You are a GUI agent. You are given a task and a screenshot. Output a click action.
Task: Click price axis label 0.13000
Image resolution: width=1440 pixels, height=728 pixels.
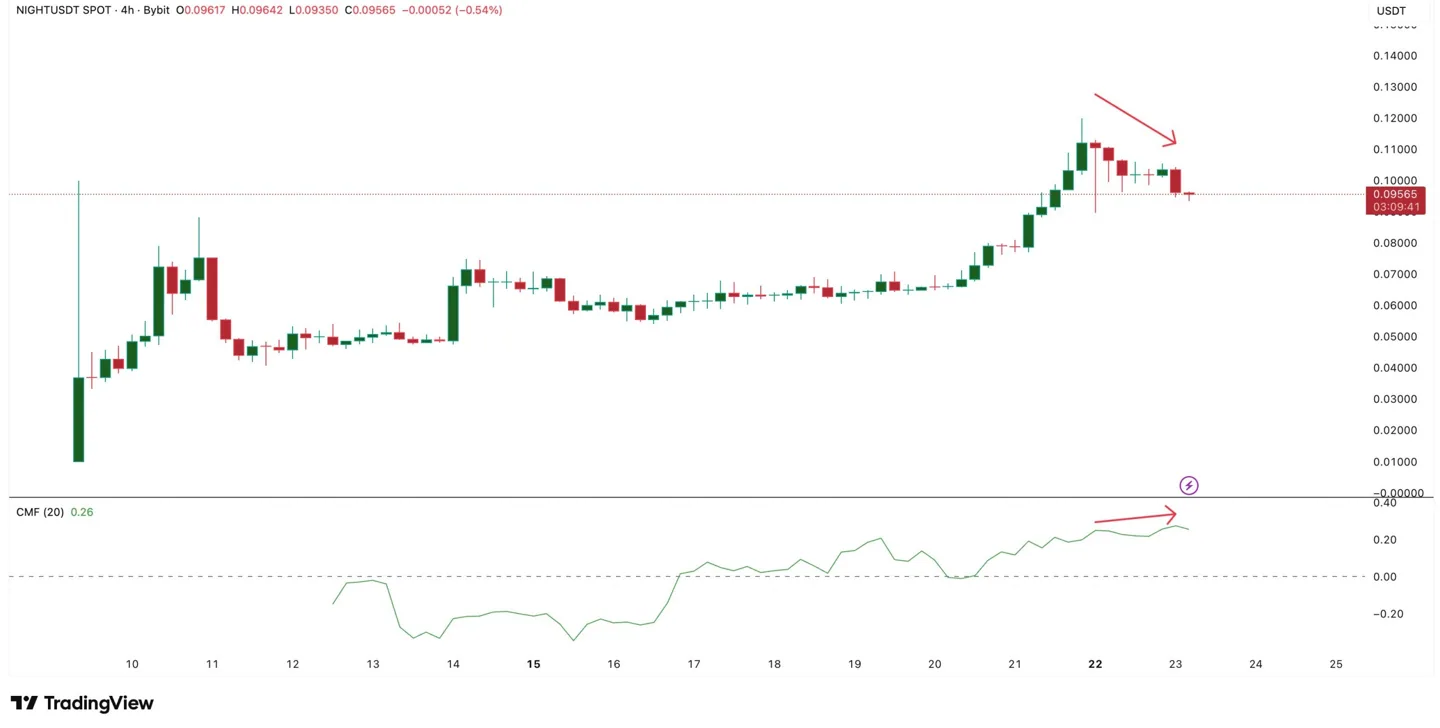click(1395, 87)
